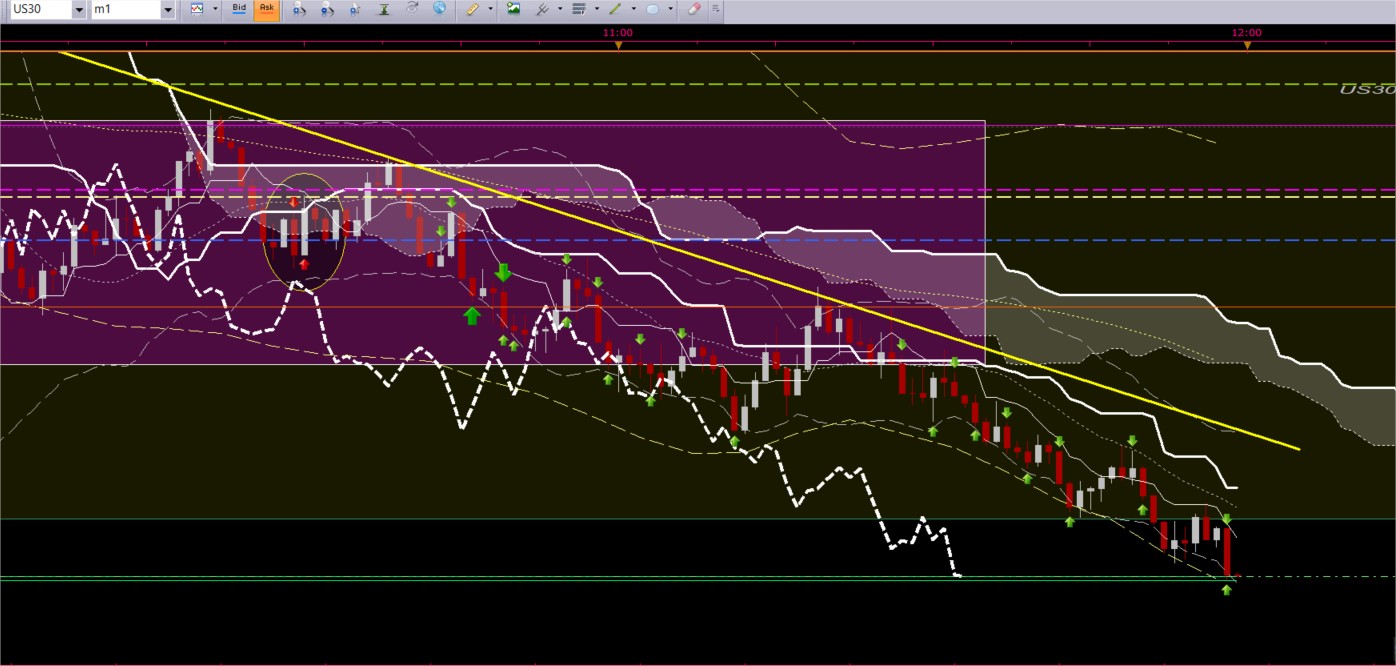
Task: Expand the trend line dropdown arrow
Action: click(634, 9)
